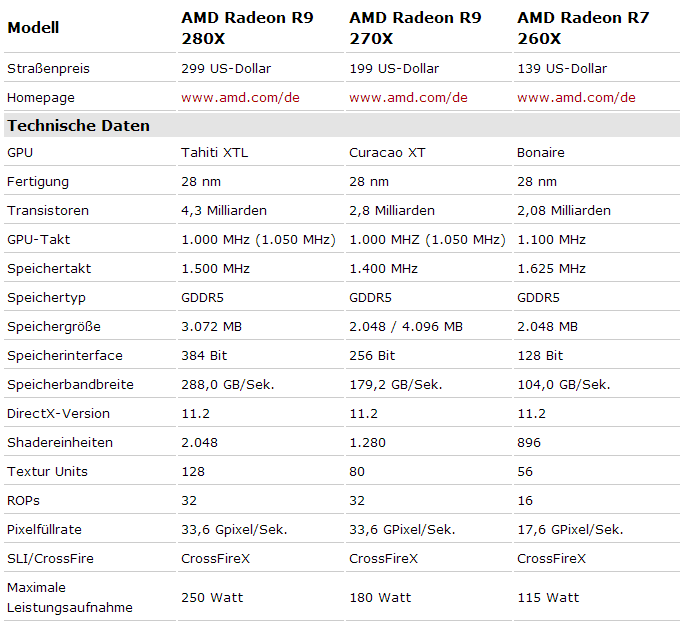Click the Speicherbandbreite row label

pyautogui.click(x=70, y=385)
